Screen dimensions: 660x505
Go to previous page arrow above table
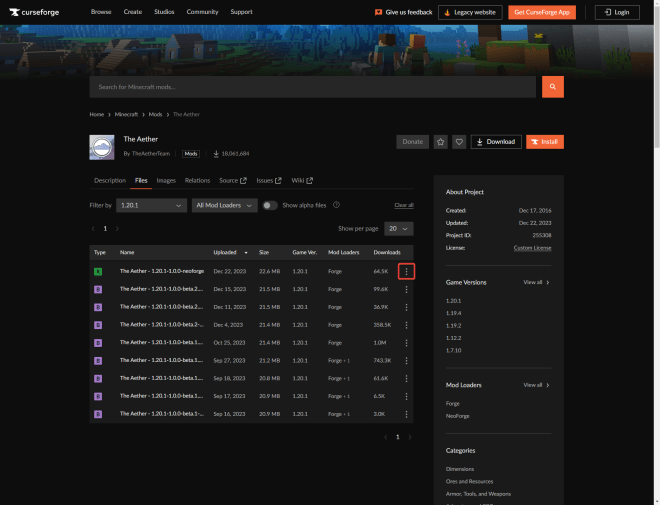click(93, 229)
